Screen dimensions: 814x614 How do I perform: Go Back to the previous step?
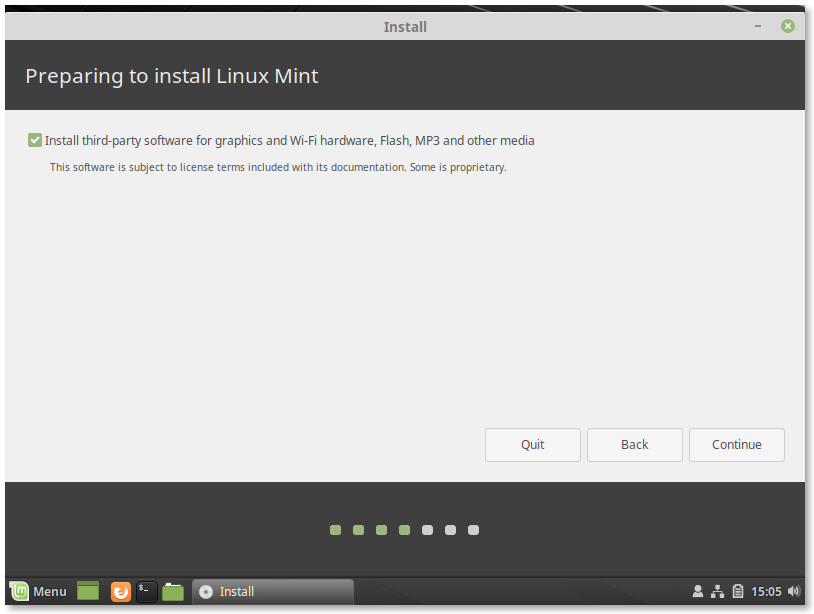(x=634, y=445)
